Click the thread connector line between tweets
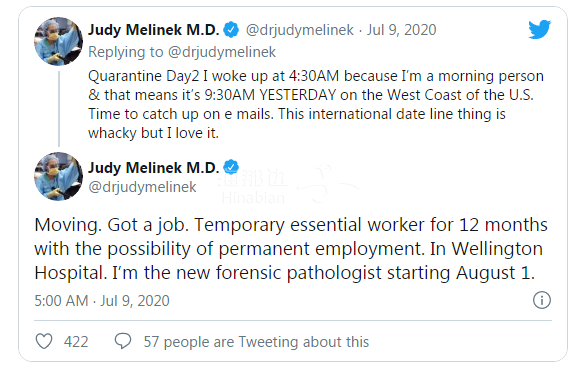 59,109
